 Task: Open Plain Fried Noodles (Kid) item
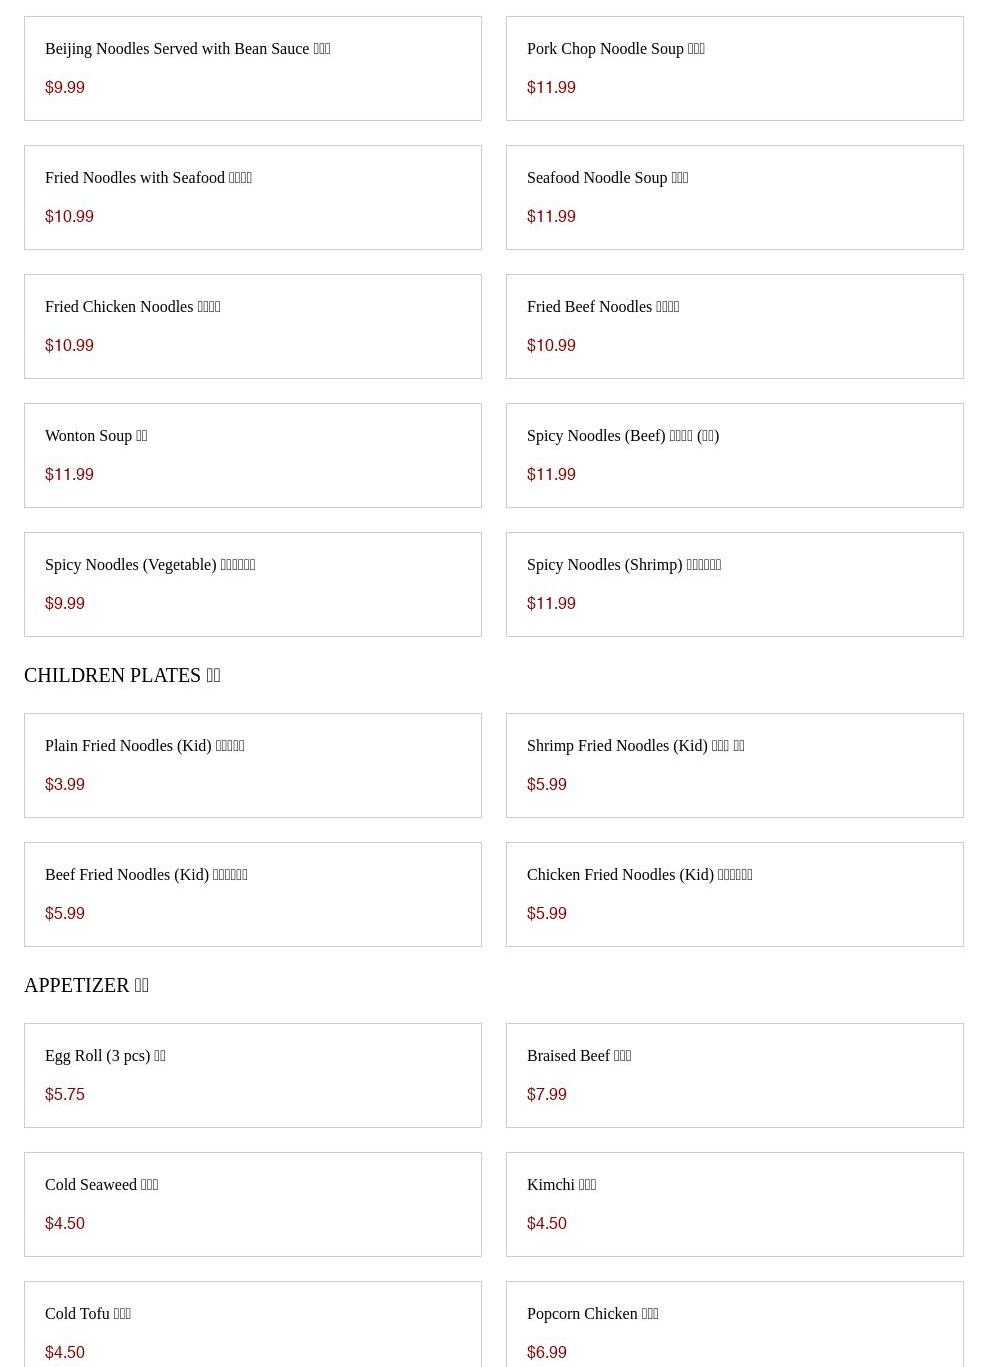point(252,765)
